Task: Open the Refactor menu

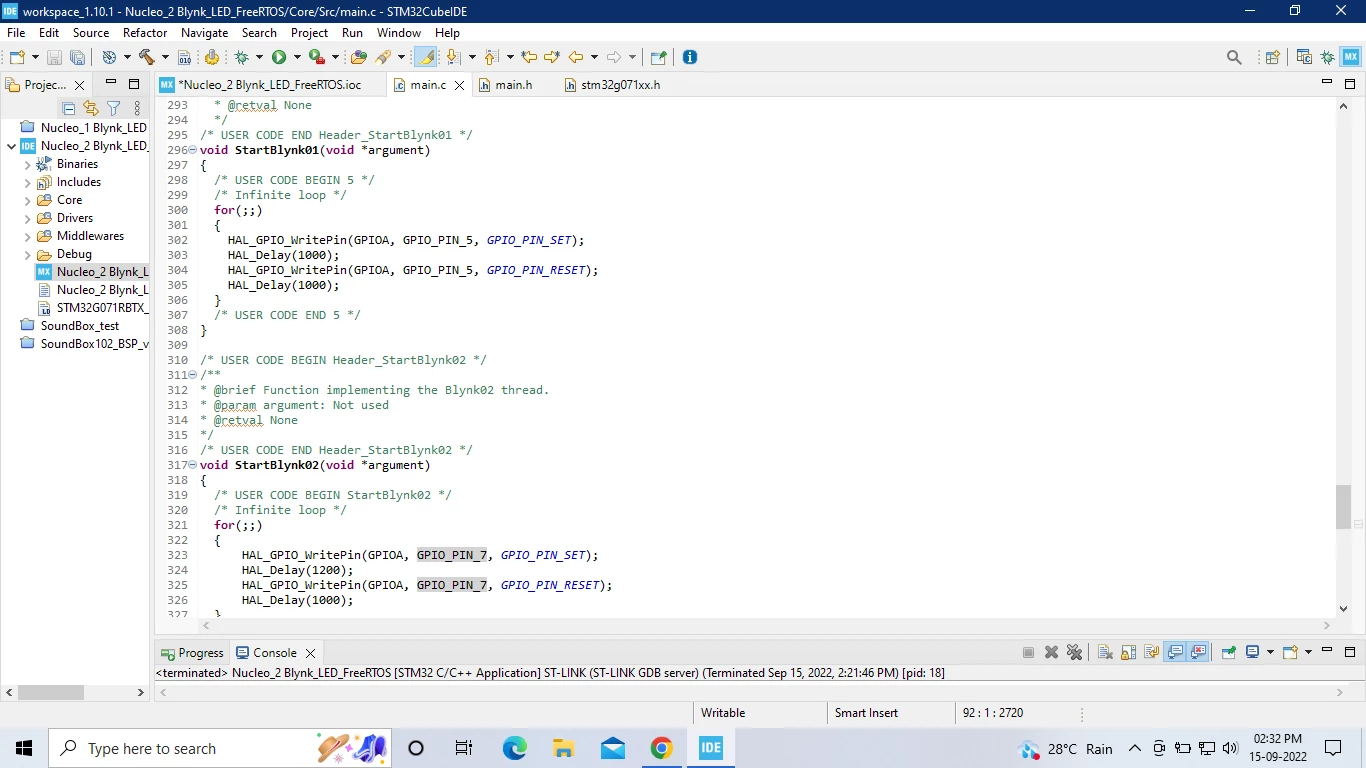Action: [145, 33]
